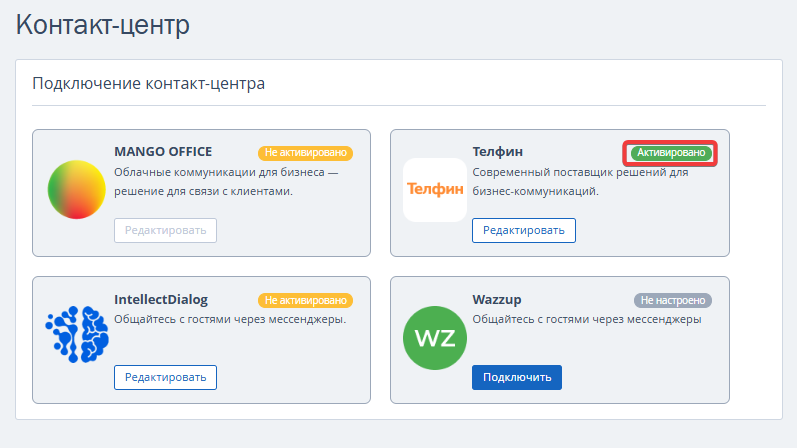Click the gray 'Не настроено' badge on Wazzup
Image resolution: width=797 pixels, height=448 pixels.
pyautogui.click(x=673, y=300)
